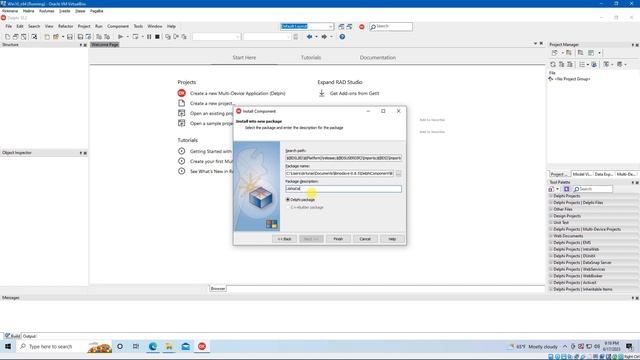
Task: Click the Search path field
Action: point(343,158)
